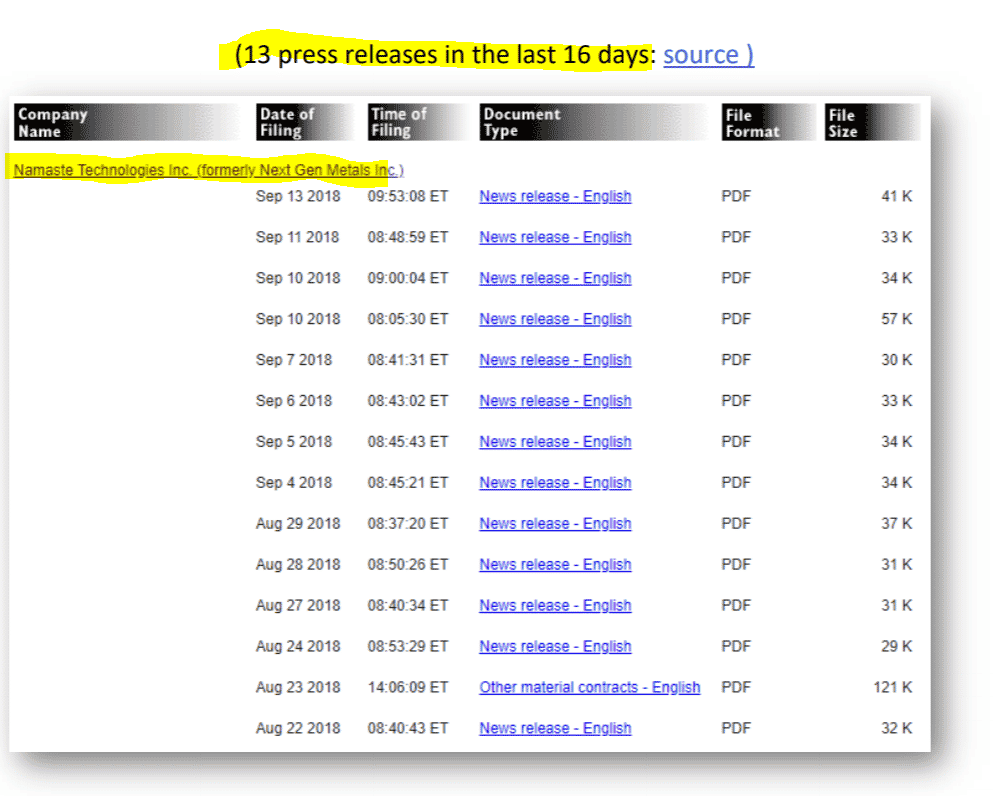Open the "Other material contracts - English" link
Image resolution: width=997 pixels, height=796 pixels.
click(589, 687)
